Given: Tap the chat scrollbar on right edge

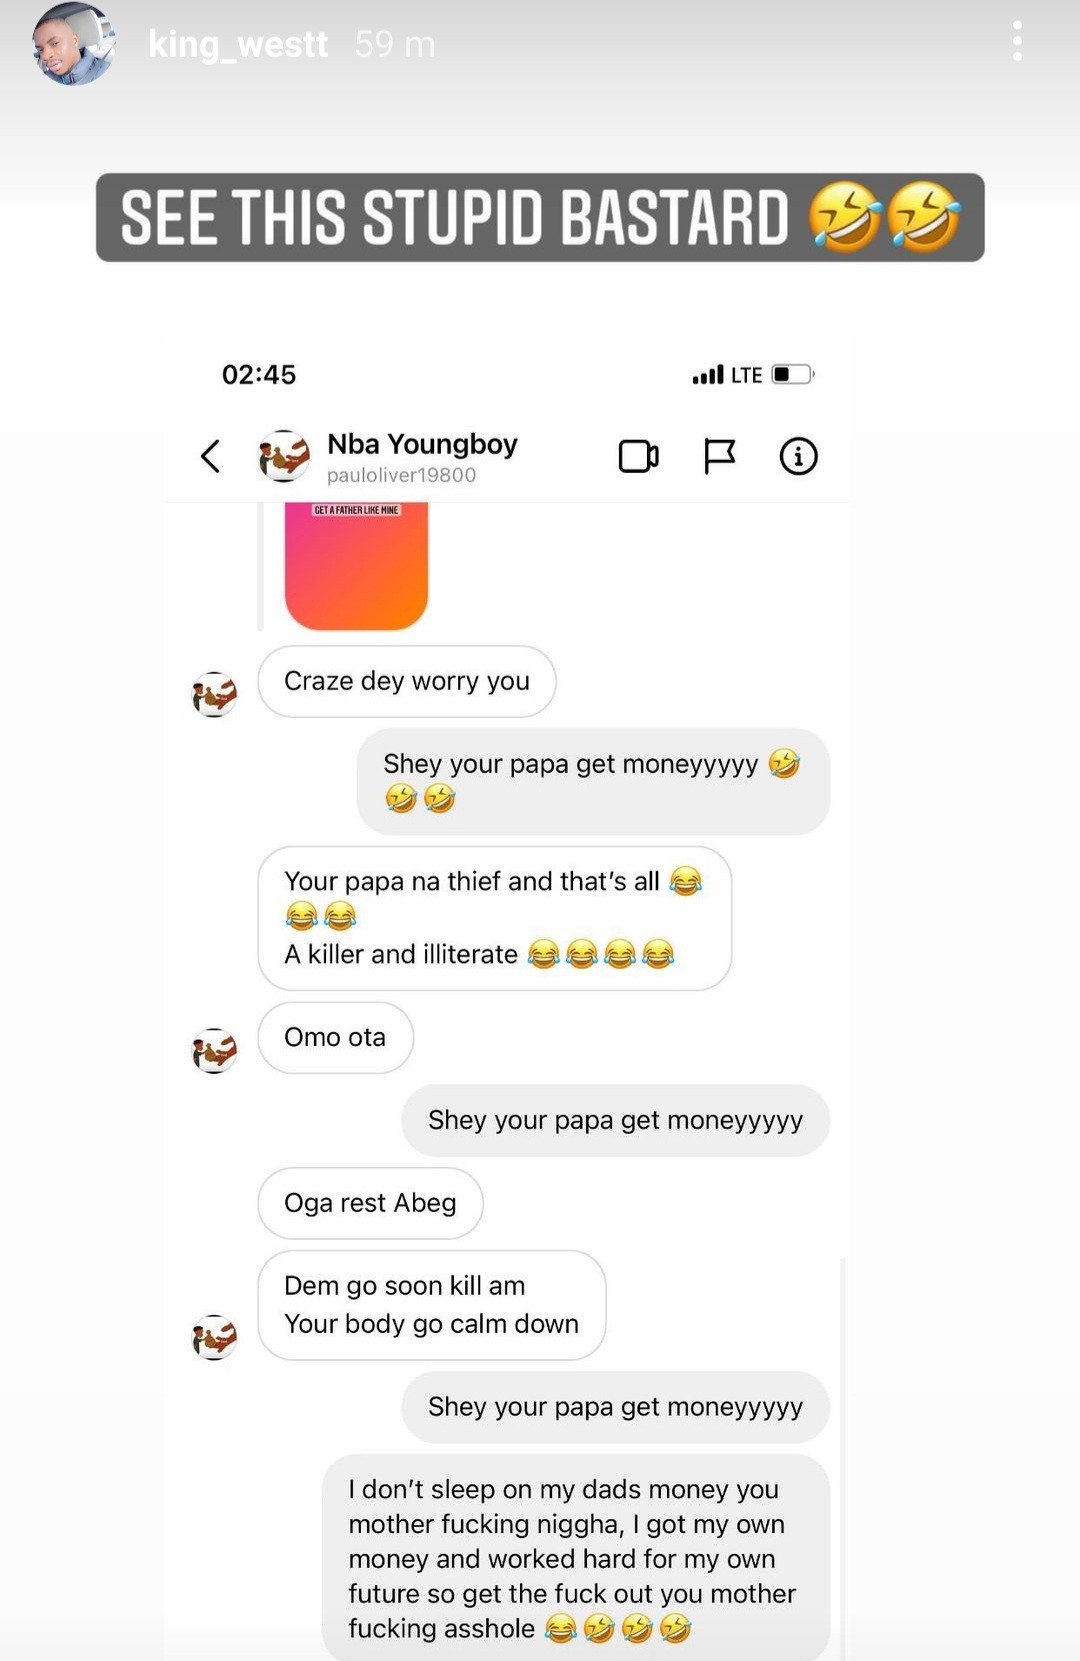Looking at the screenshot, I should click(843, 1460).
